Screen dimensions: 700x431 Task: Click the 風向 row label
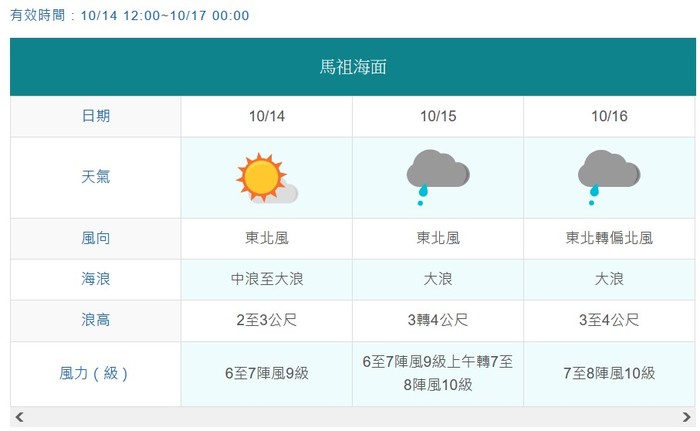point(96,239)
